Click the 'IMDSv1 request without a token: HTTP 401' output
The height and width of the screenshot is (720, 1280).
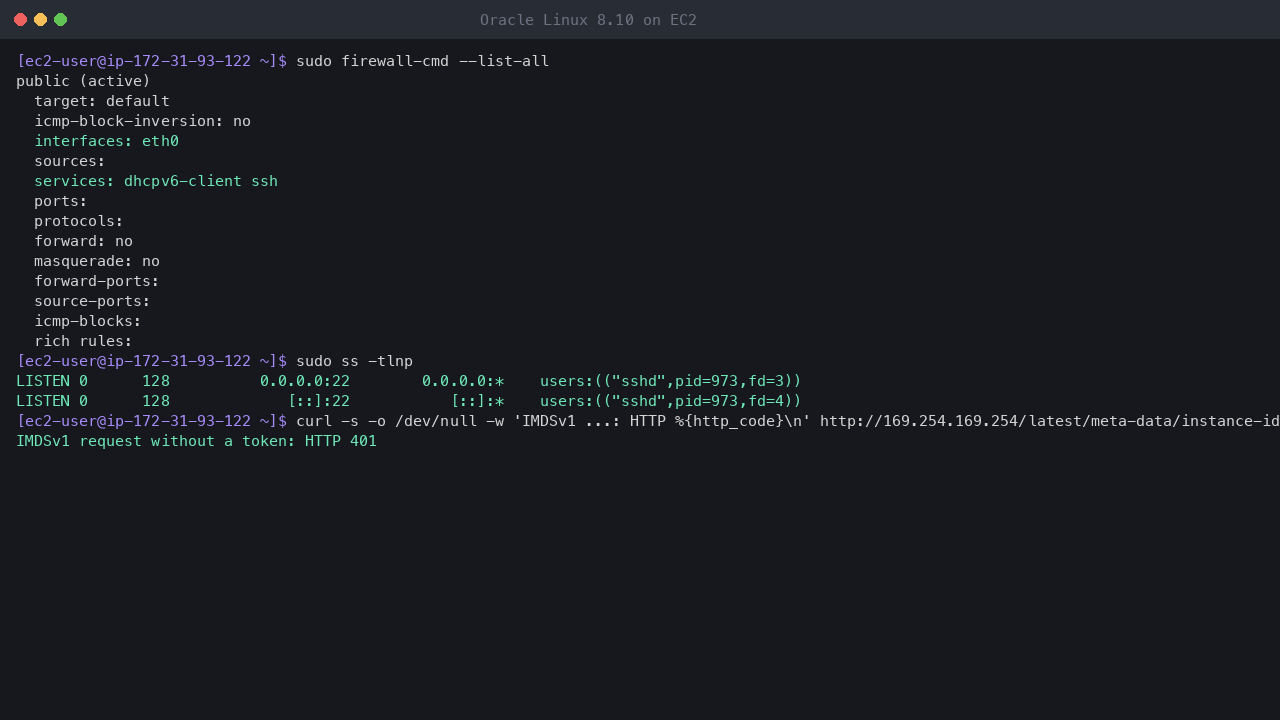pyautogui.click(x=196, y=441)
